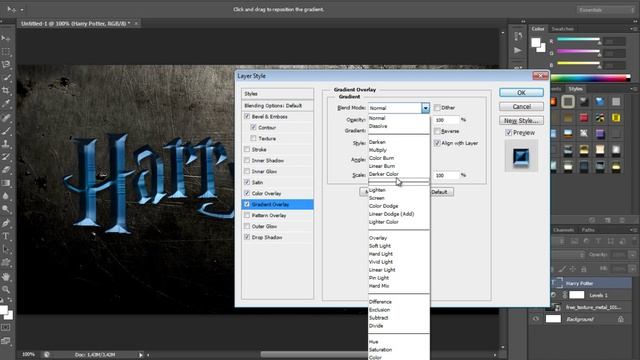Select the Gradient tool
The width and height of the screenshot is (640, 360).
click(x=6, y=183)
